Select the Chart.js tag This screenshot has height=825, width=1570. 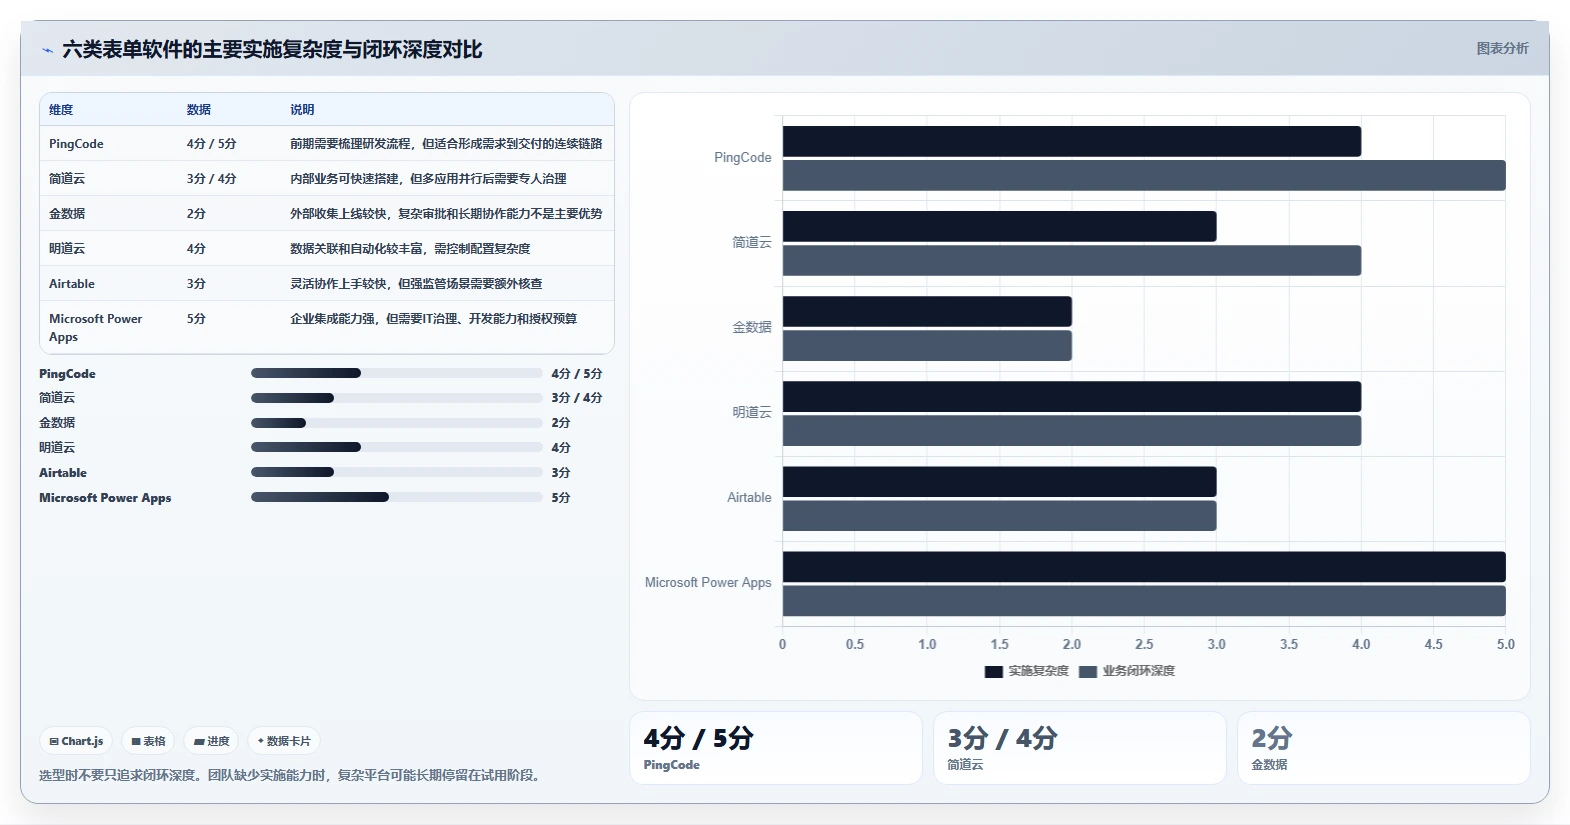point(76,741)
